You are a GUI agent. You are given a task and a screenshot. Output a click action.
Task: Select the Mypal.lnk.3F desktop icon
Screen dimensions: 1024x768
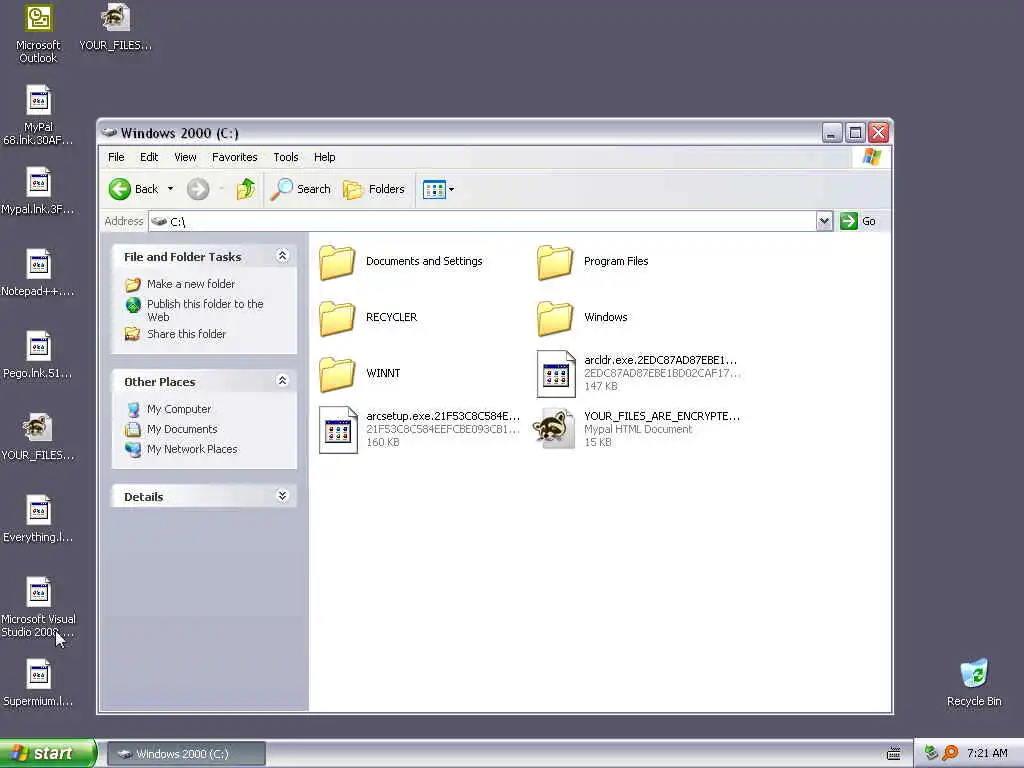(x=39, y=183)
